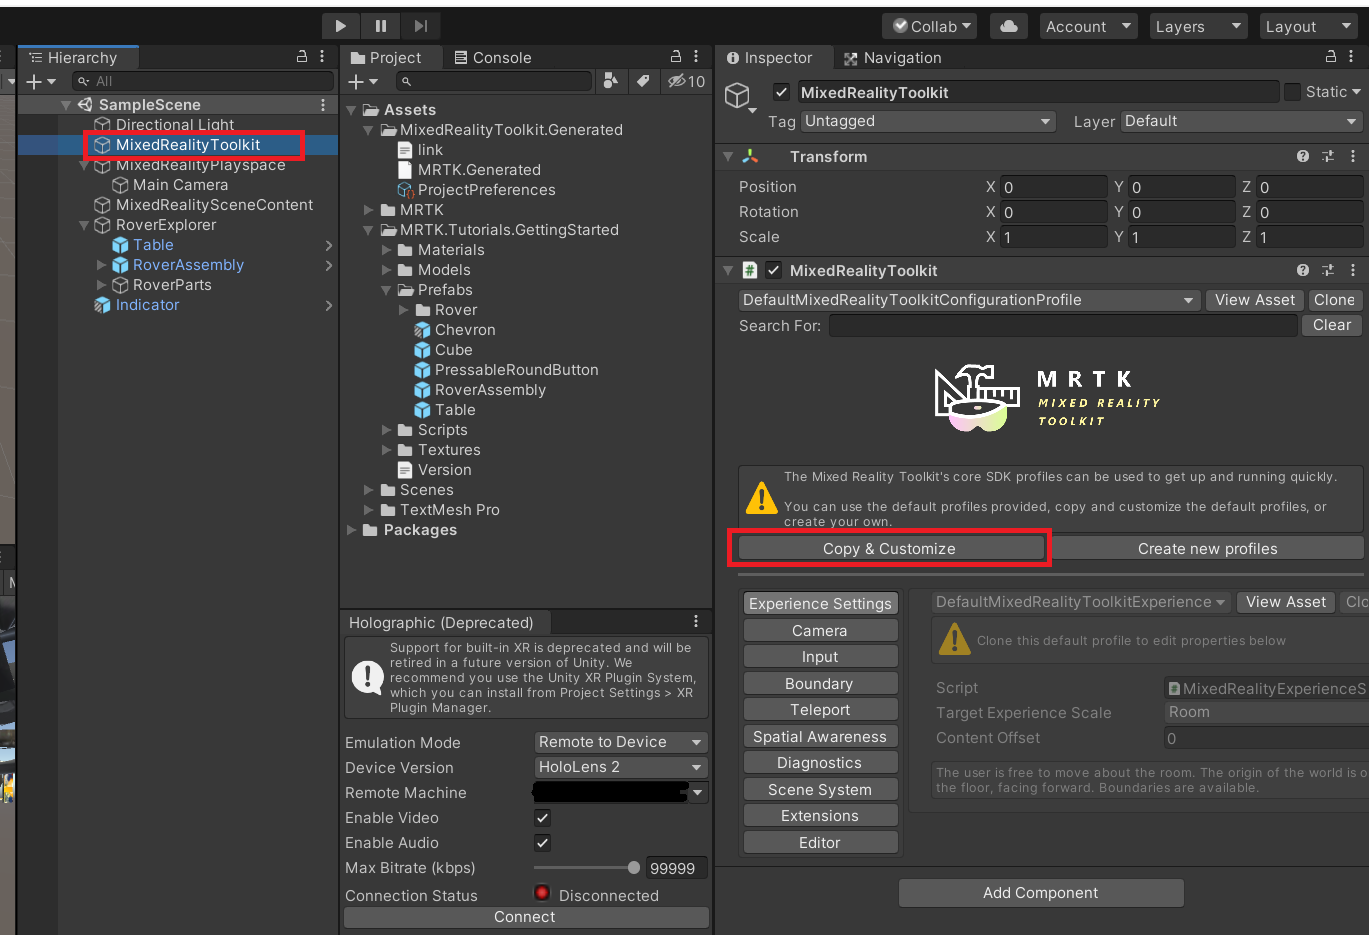Collapse the SampleScene tree node
This screenshot has width=1369, height=935.
pos(66,105)
